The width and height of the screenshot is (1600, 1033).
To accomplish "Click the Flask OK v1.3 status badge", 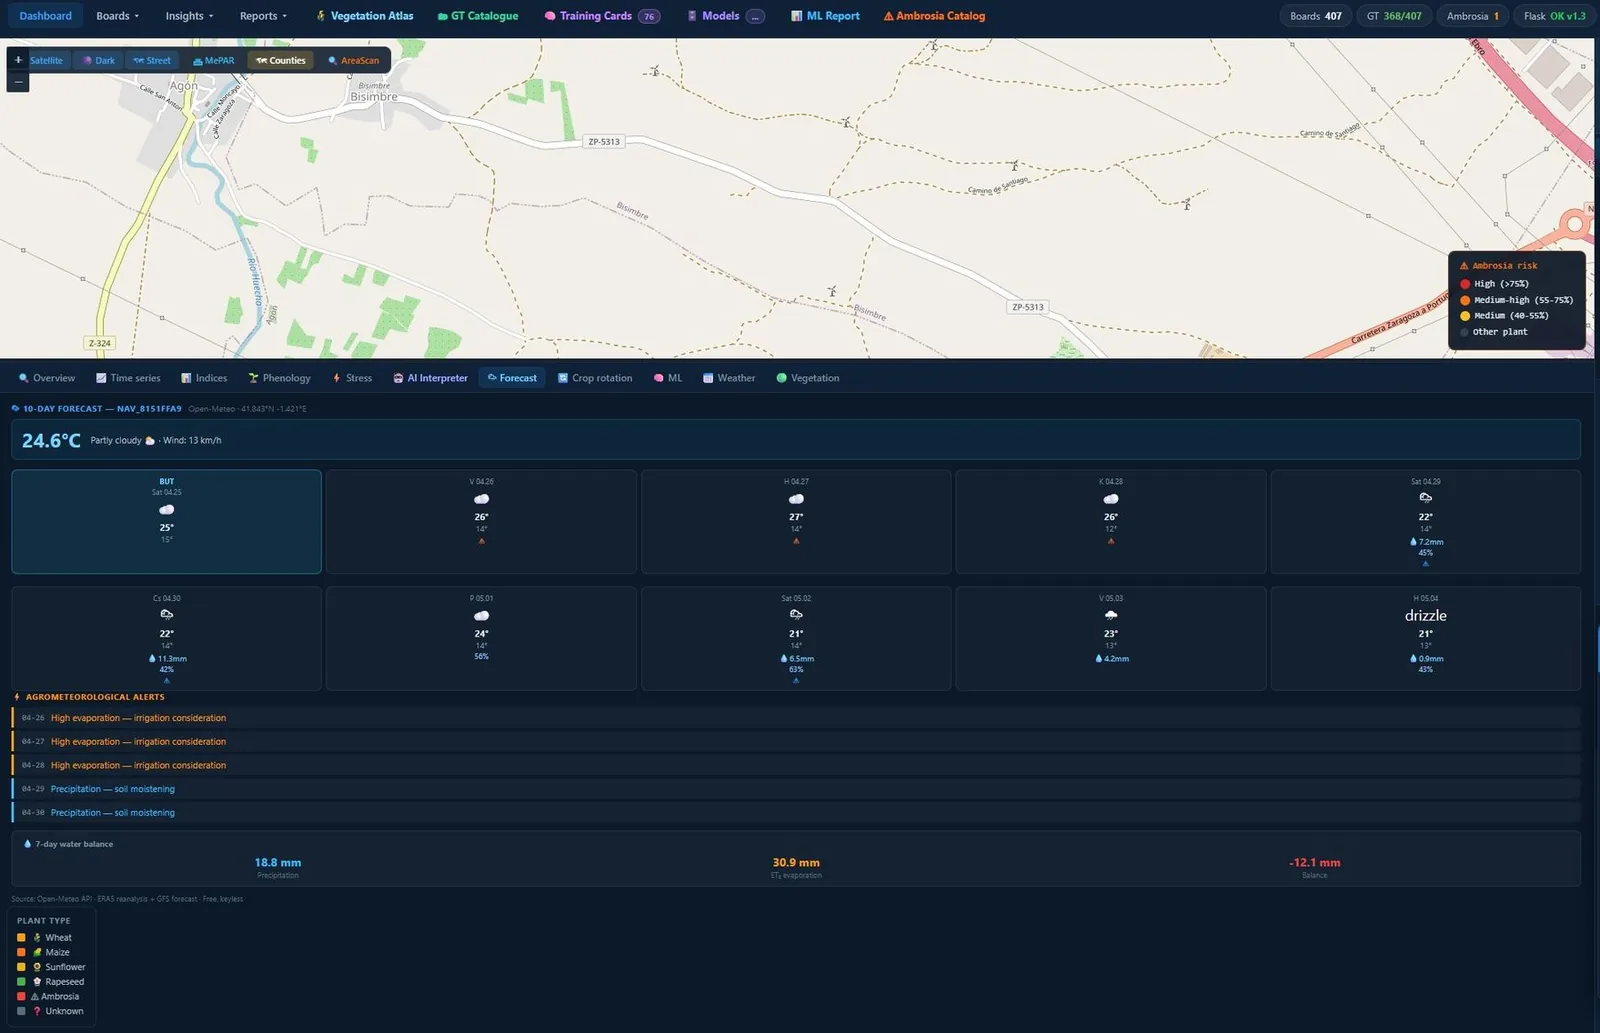I will [x=1555, y=16].
